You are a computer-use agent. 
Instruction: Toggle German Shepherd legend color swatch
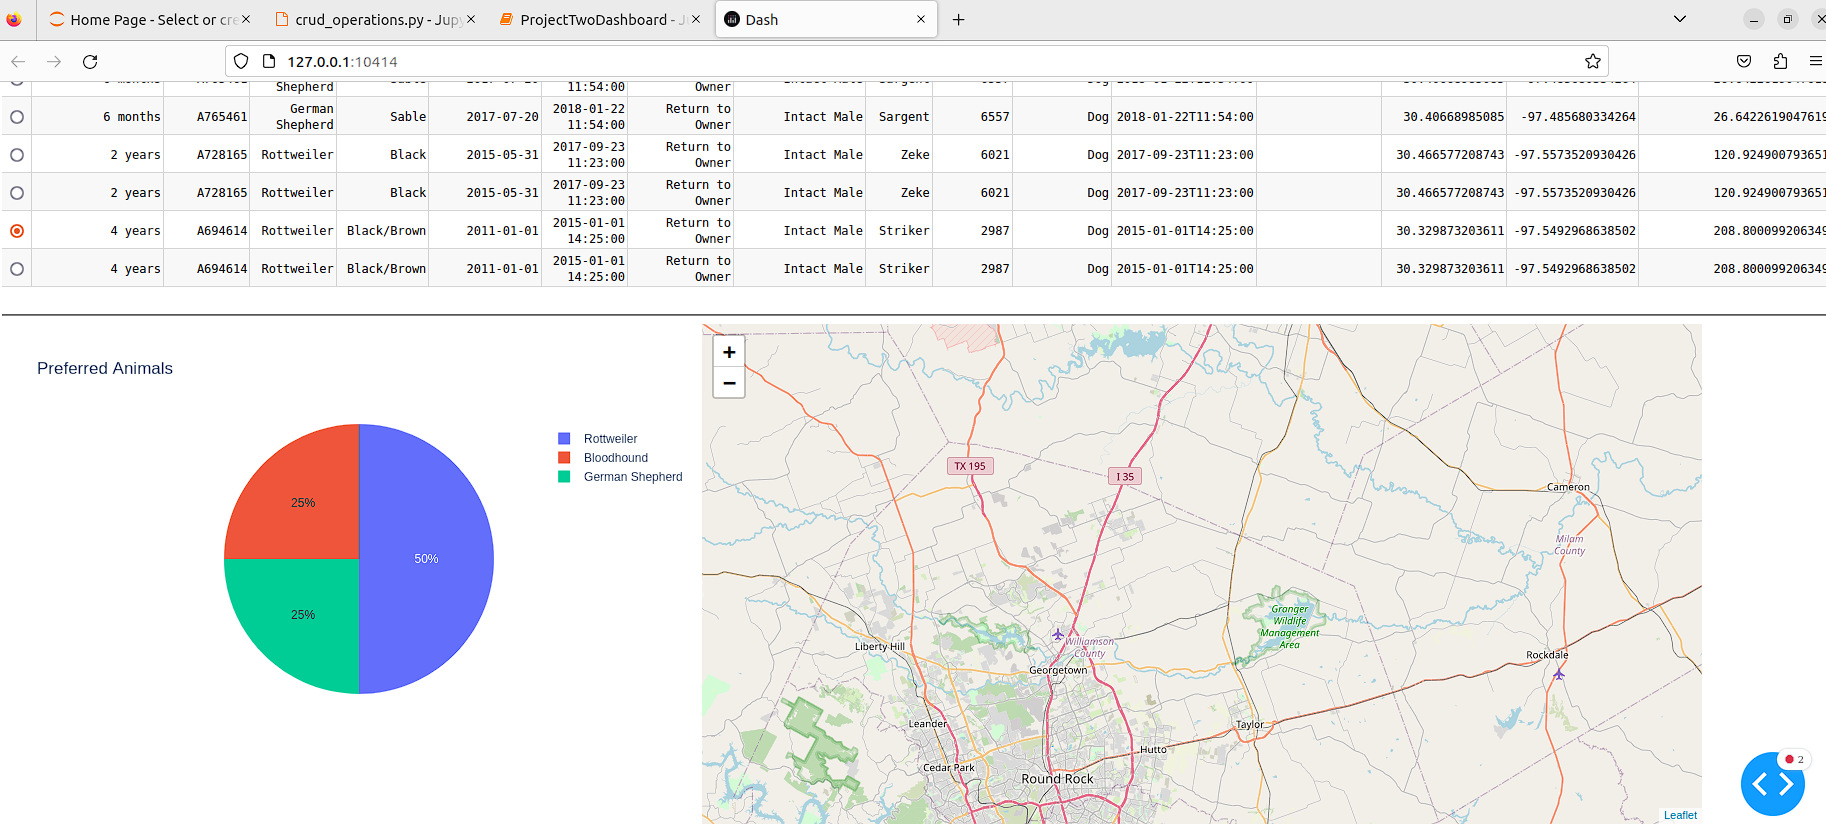pos(564,476)
